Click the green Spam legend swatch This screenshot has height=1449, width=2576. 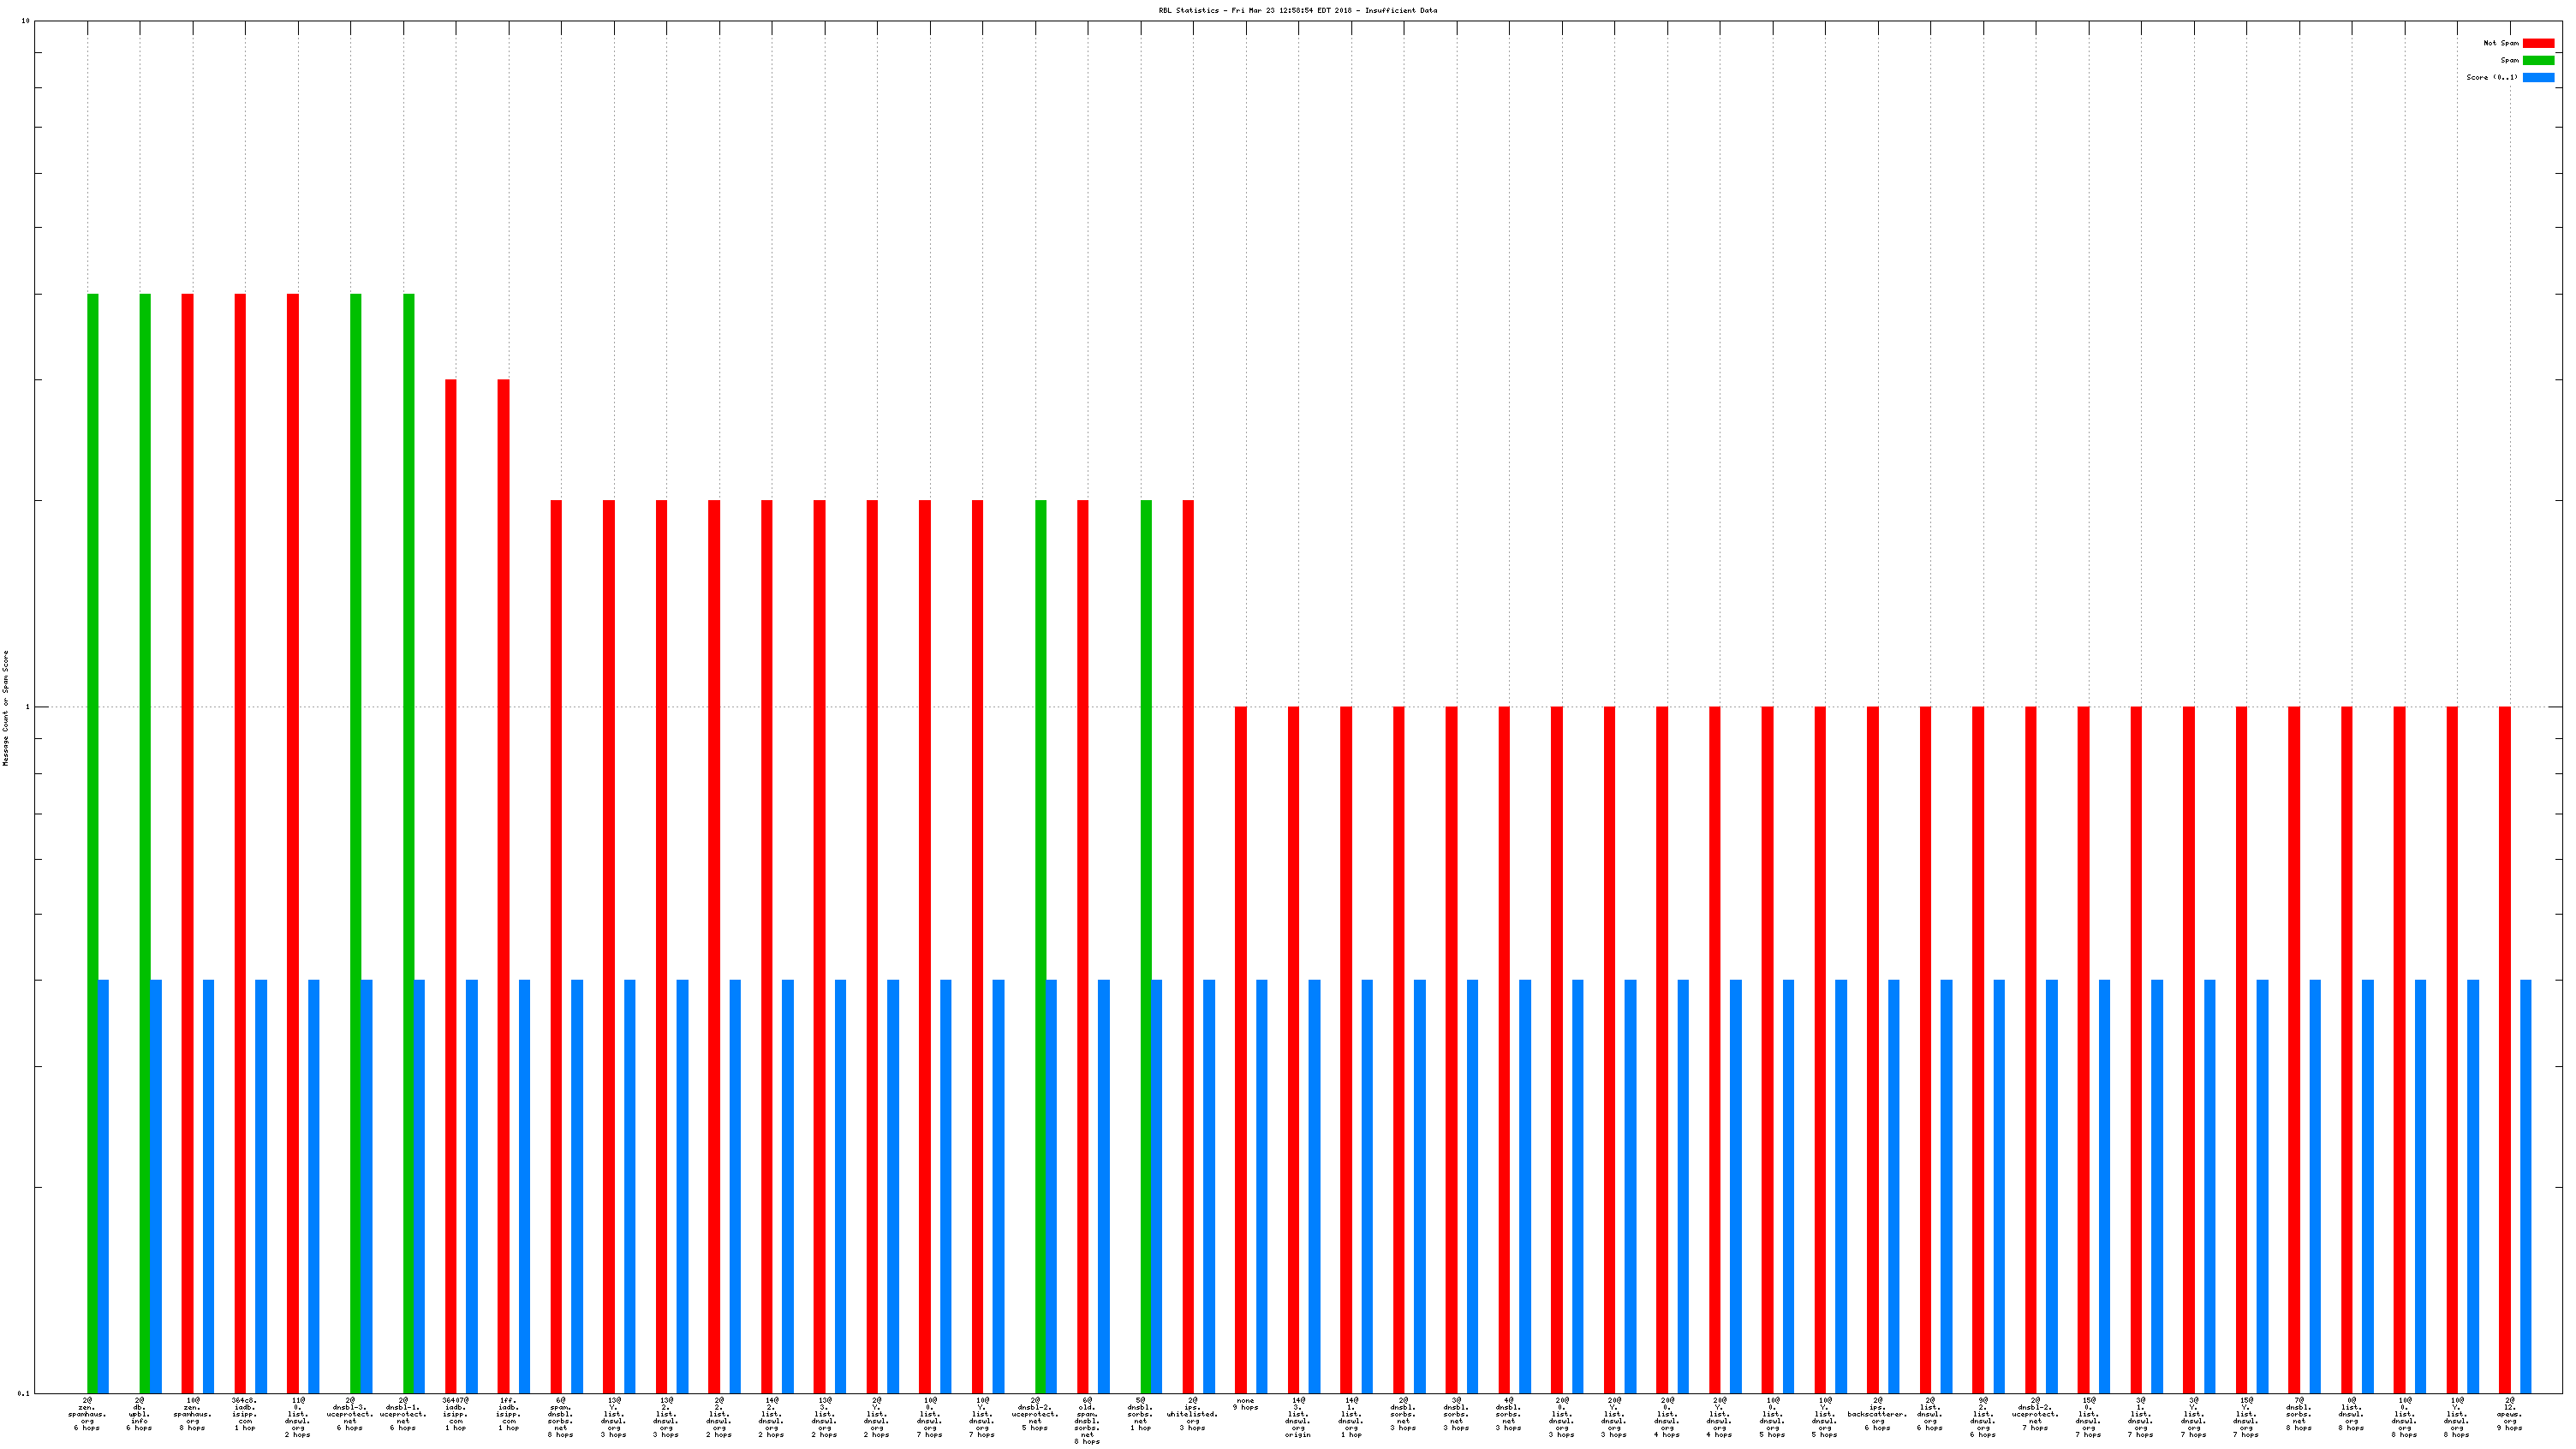click(x=2538, y=60)
